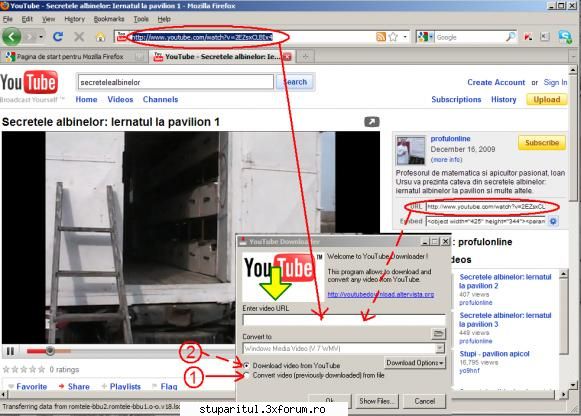581x416 pixels.
Task: Subscribe to profulonline channel
Action: (542, 142)
